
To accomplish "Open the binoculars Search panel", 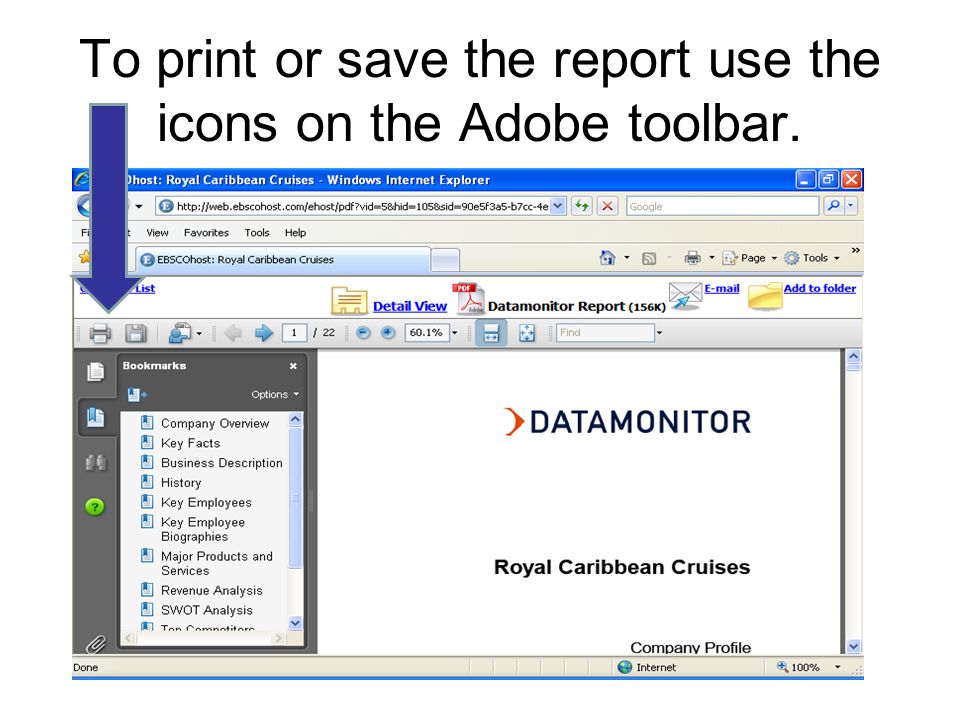I will coord(96,462).
